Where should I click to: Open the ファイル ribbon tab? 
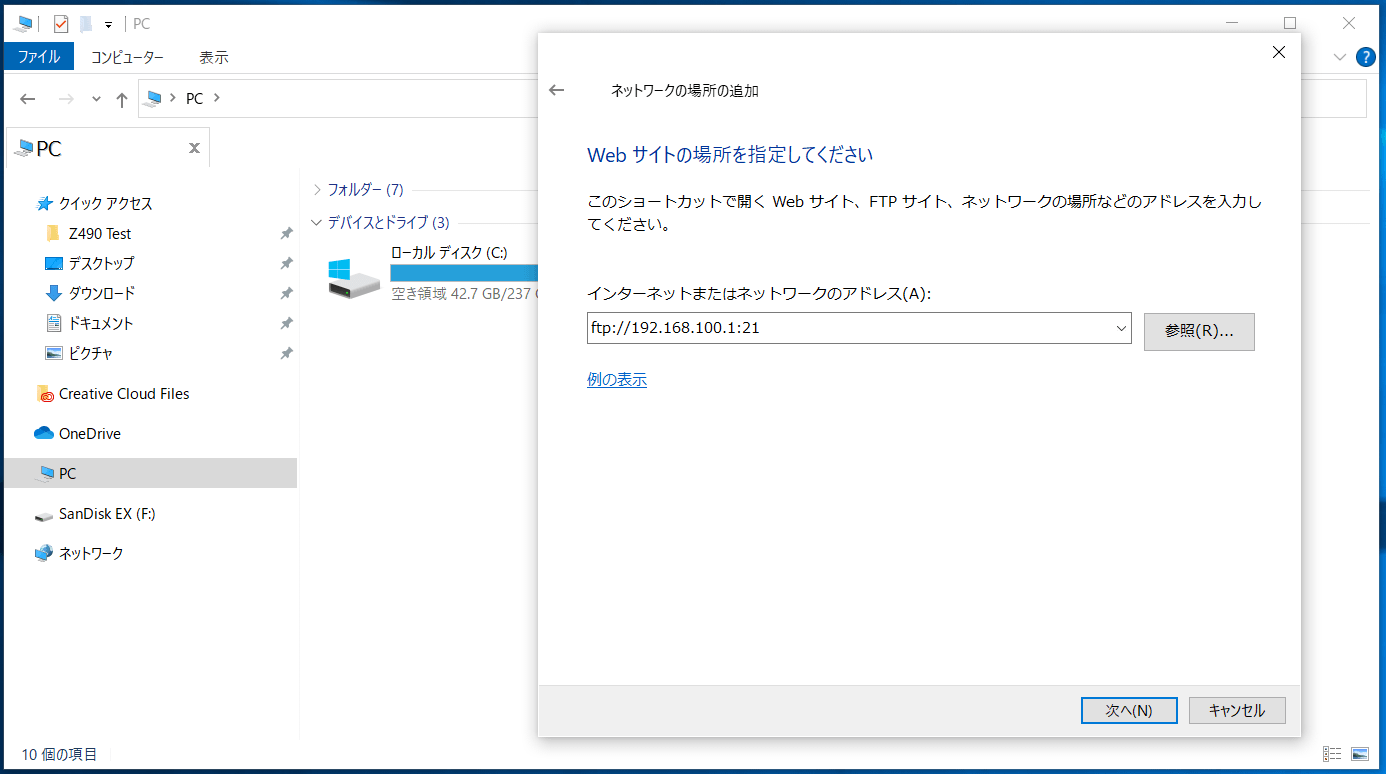pyautogui.click(x=39, y=57)
